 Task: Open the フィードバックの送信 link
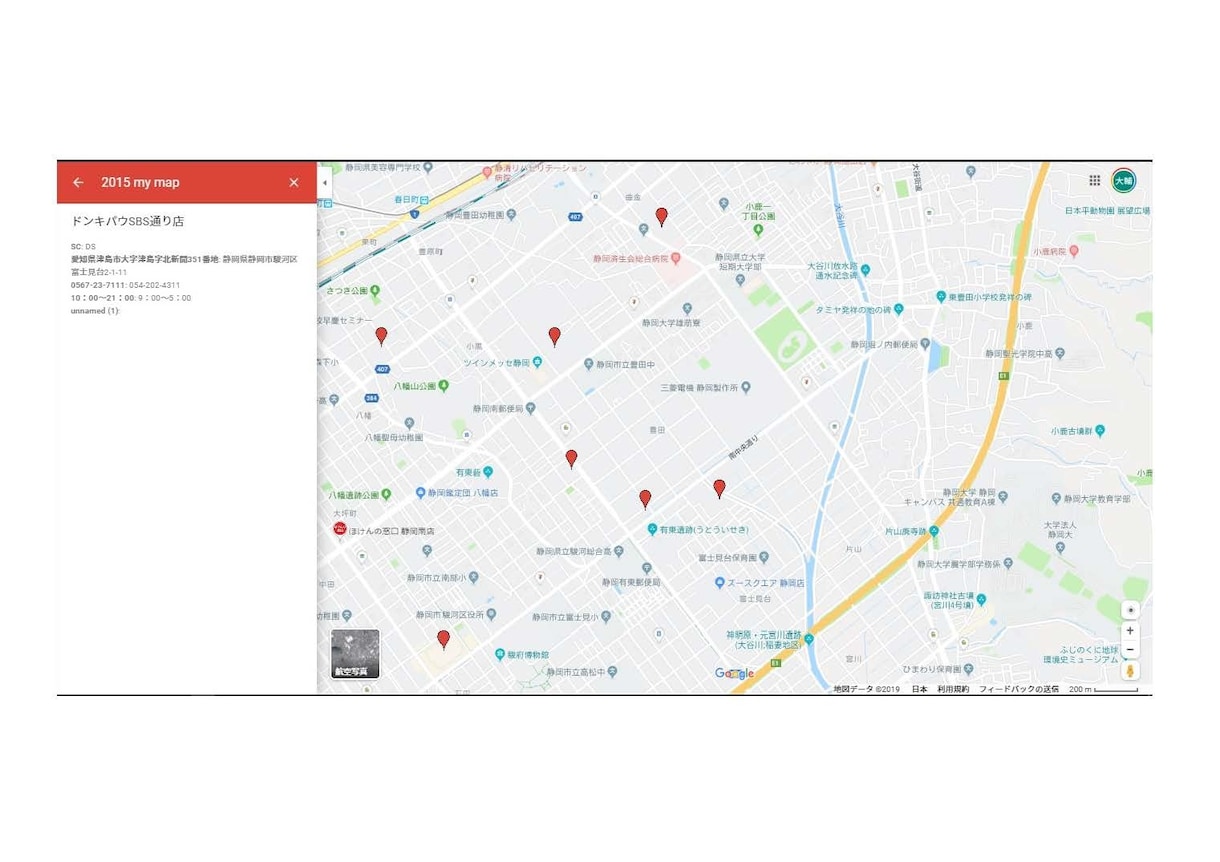point(1018,689)
